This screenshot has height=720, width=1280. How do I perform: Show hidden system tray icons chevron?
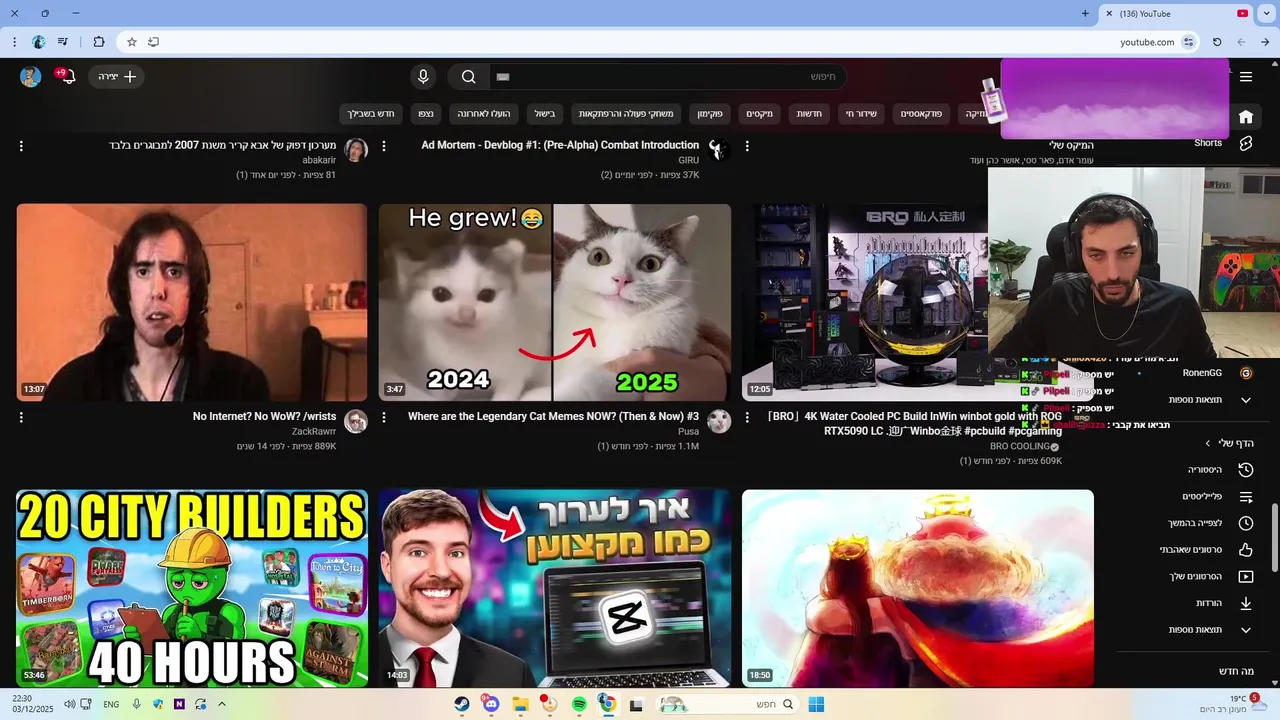click(222, 704)
